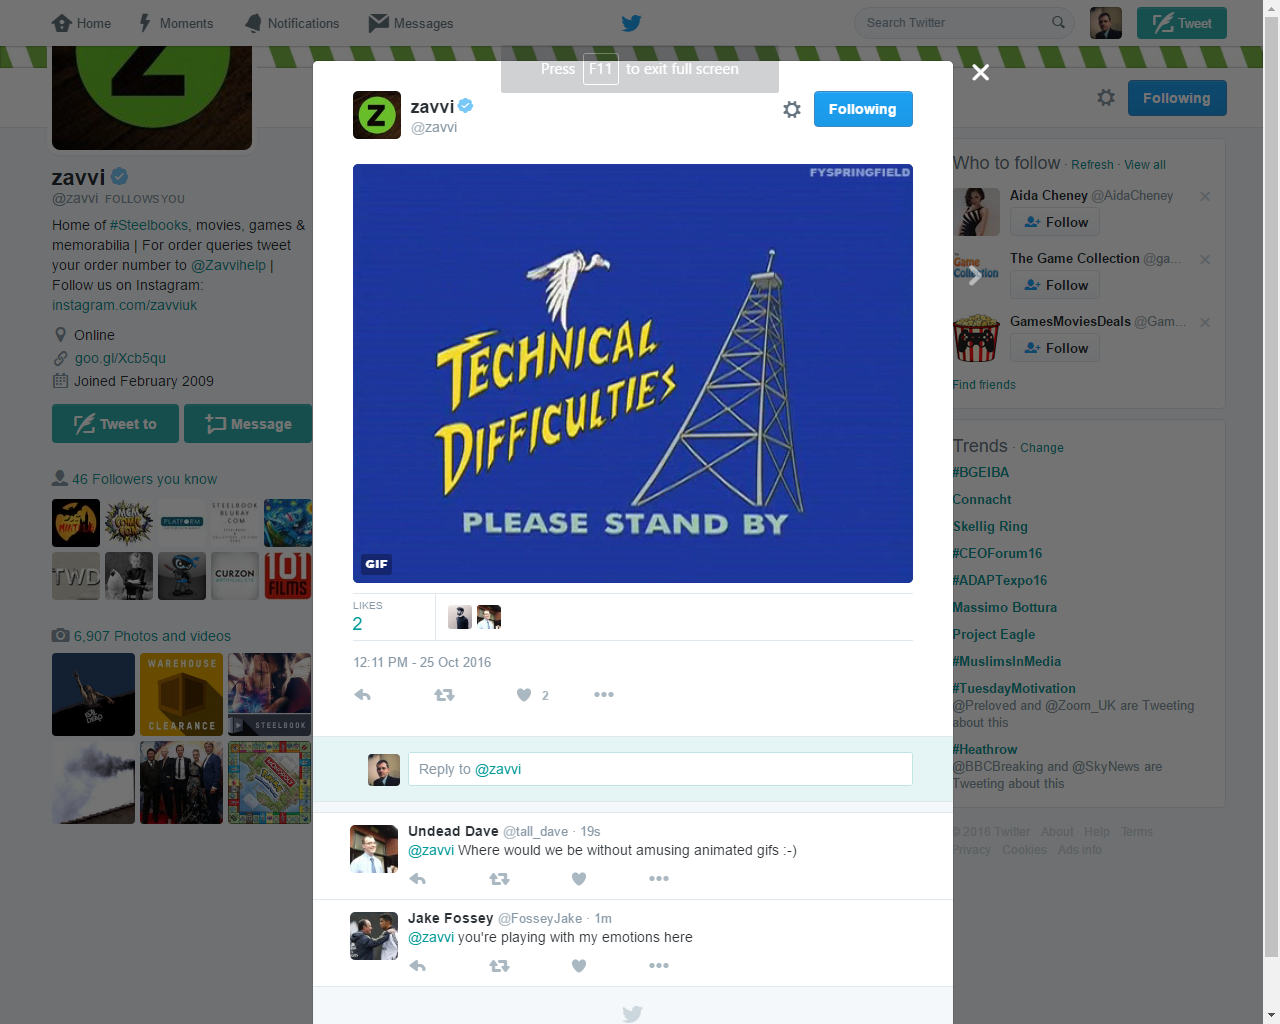Retweet zavvi's tweet

point(445,695)
